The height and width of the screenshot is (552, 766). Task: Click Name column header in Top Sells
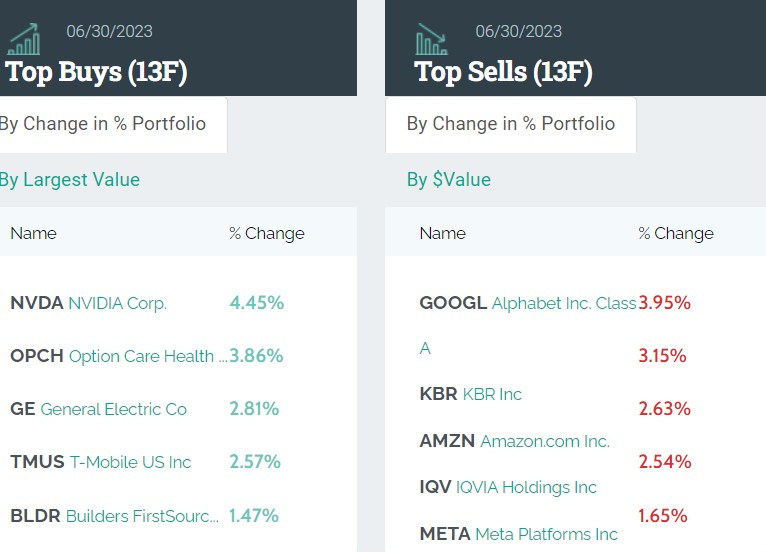442,233
